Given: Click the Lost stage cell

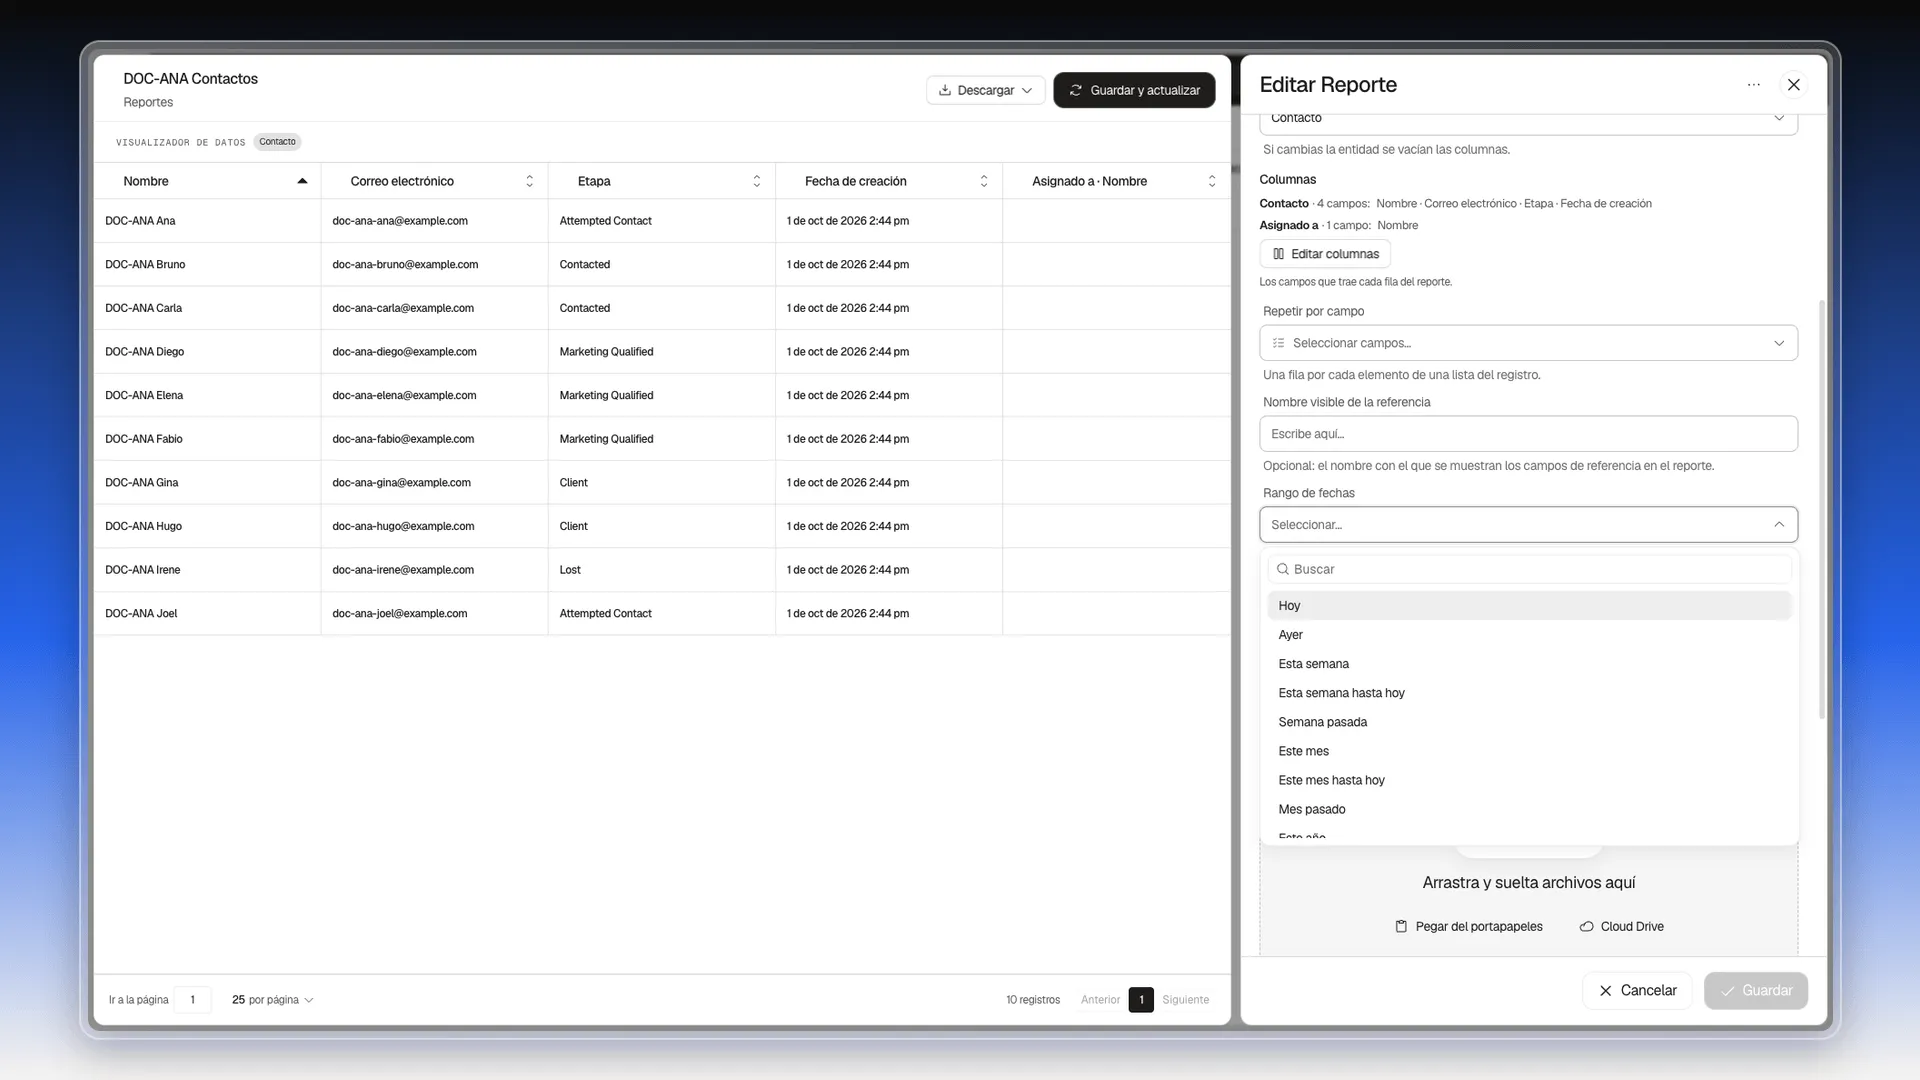Looking at the screenshot, I should [x=661, y=570].
